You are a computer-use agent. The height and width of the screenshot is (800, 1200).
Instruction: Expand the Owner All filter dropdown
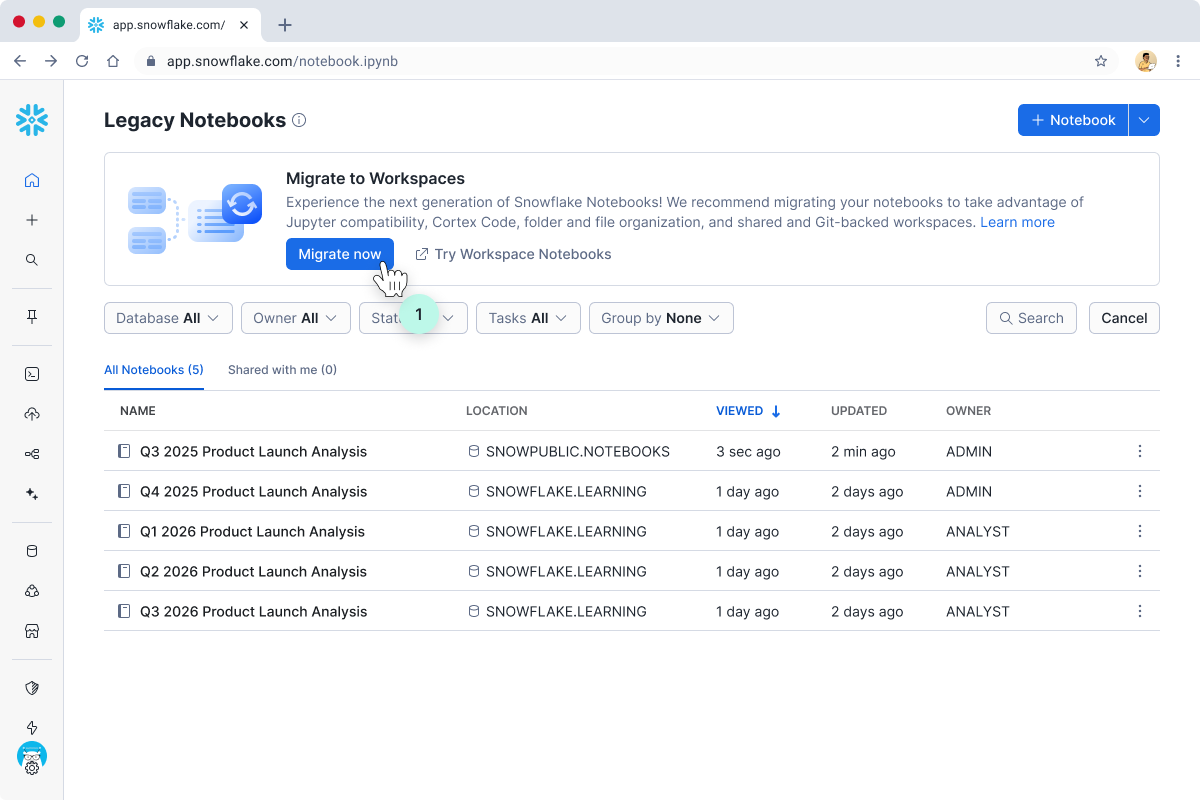pyautogui.click(x=296, y=318)
